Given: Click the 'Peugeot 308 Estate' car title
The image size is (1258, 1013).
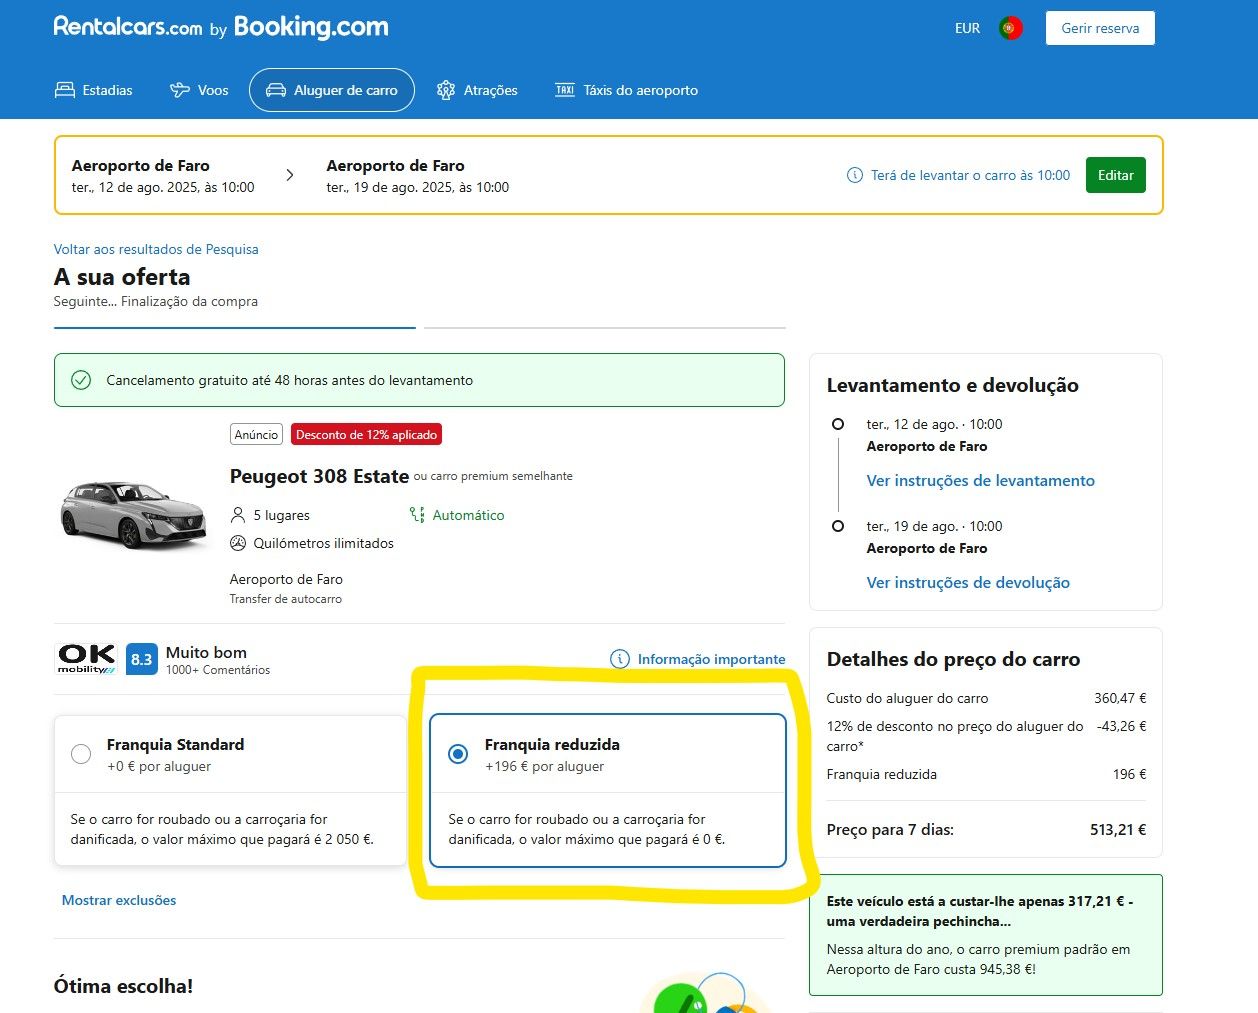Looking at the screenshot, I should click(x=319, y=476).
